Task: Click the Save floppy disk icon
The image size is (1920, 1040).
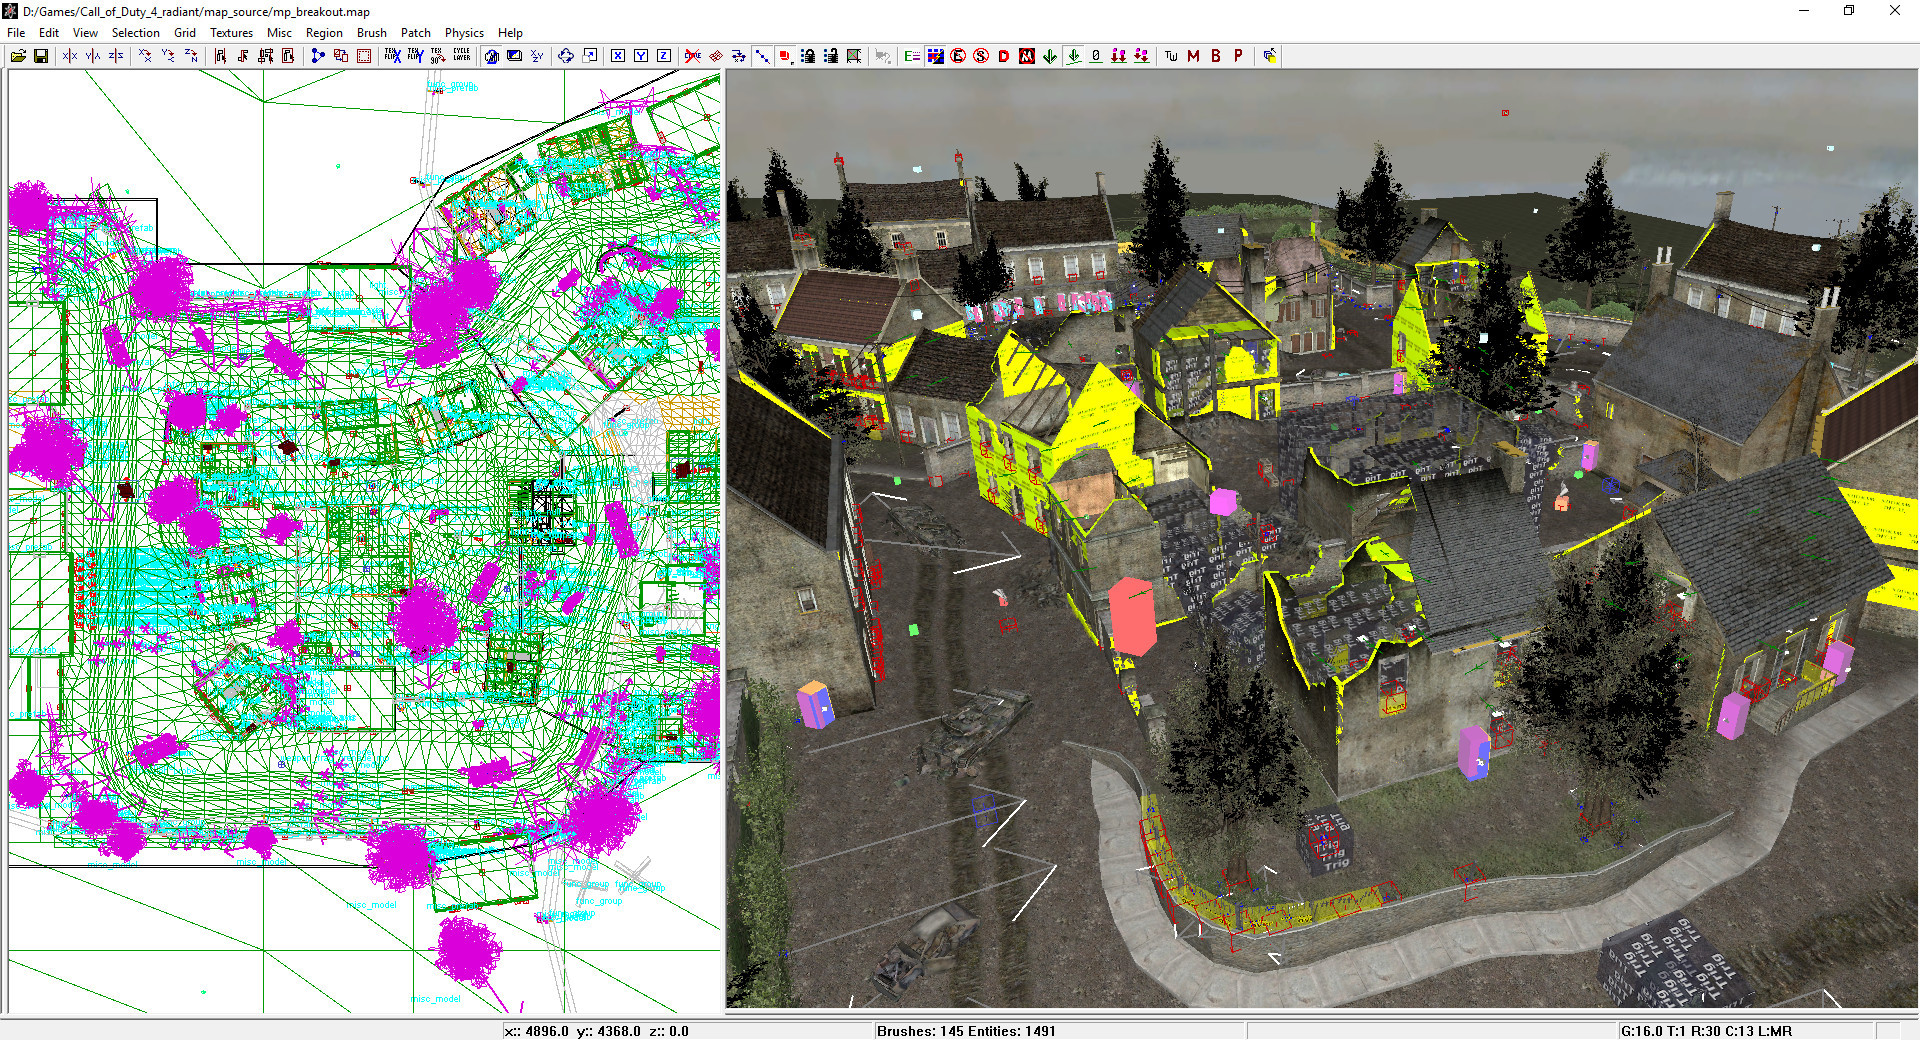Action: tap(41, 56)
